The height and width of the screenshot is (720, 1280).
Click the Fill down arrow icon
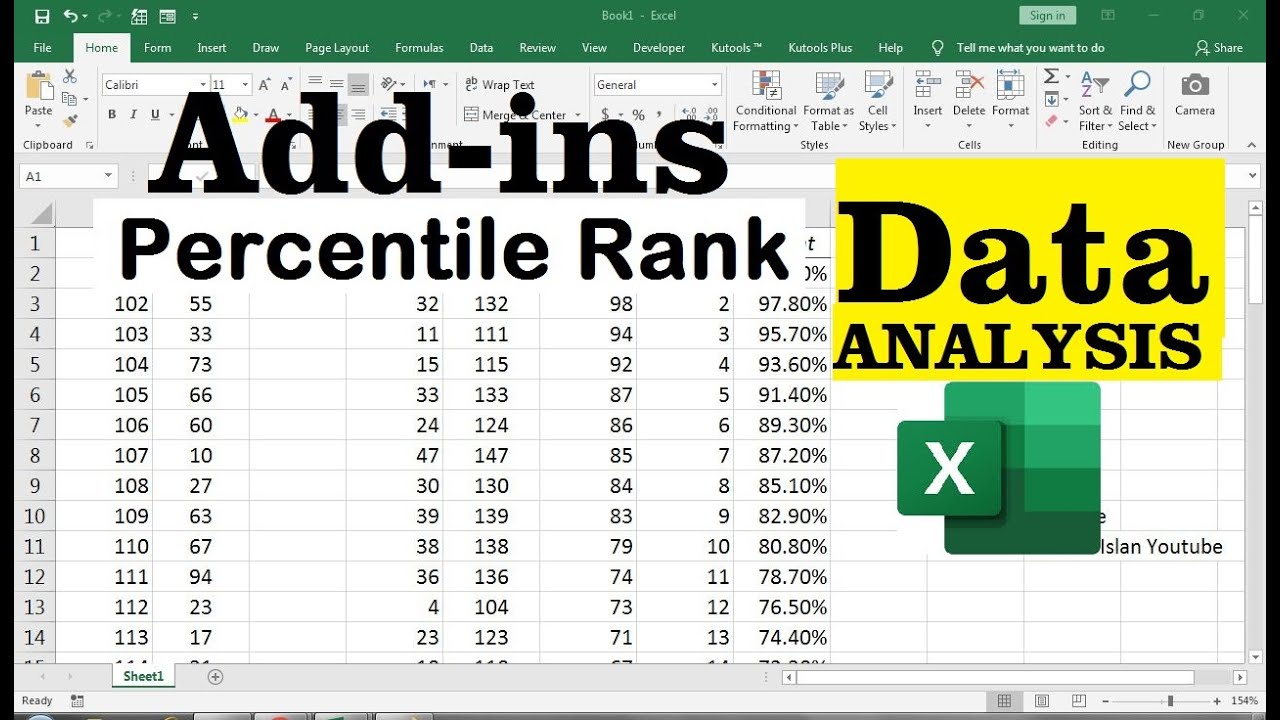point(1051,99)
